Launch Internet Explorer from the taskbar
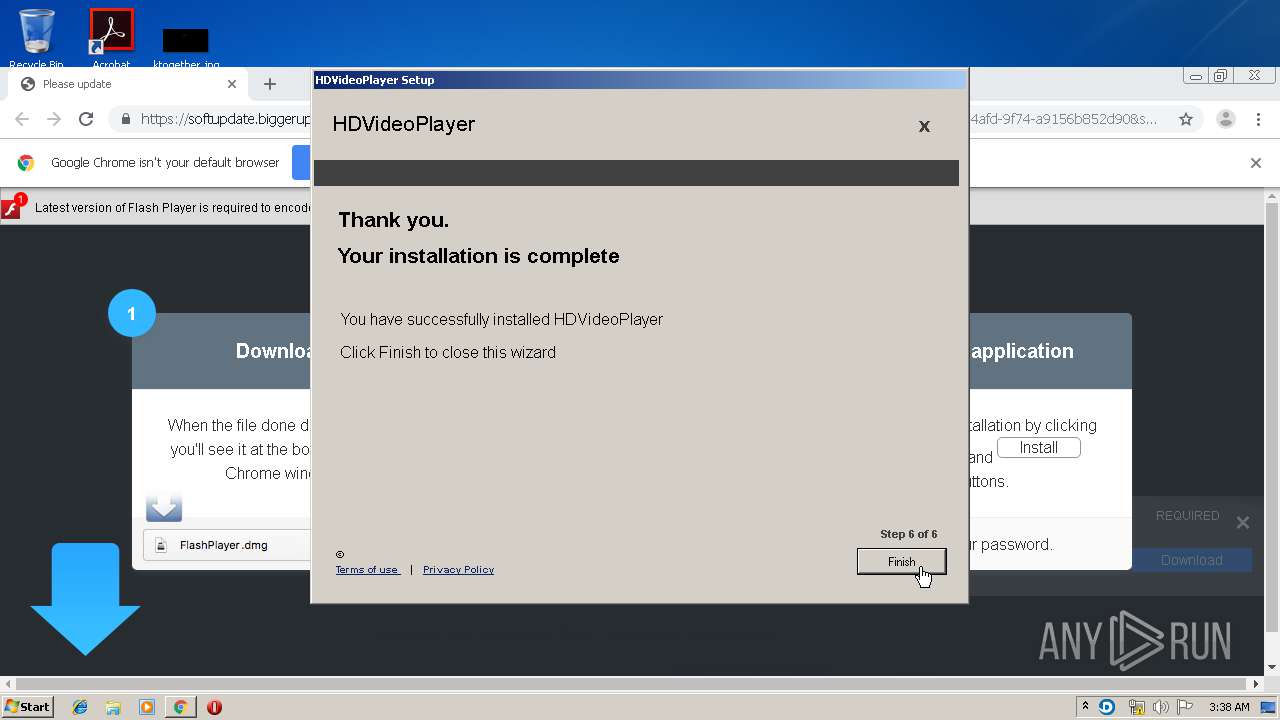The width and height of the screenshot is (1280, 720). point(80,707)
